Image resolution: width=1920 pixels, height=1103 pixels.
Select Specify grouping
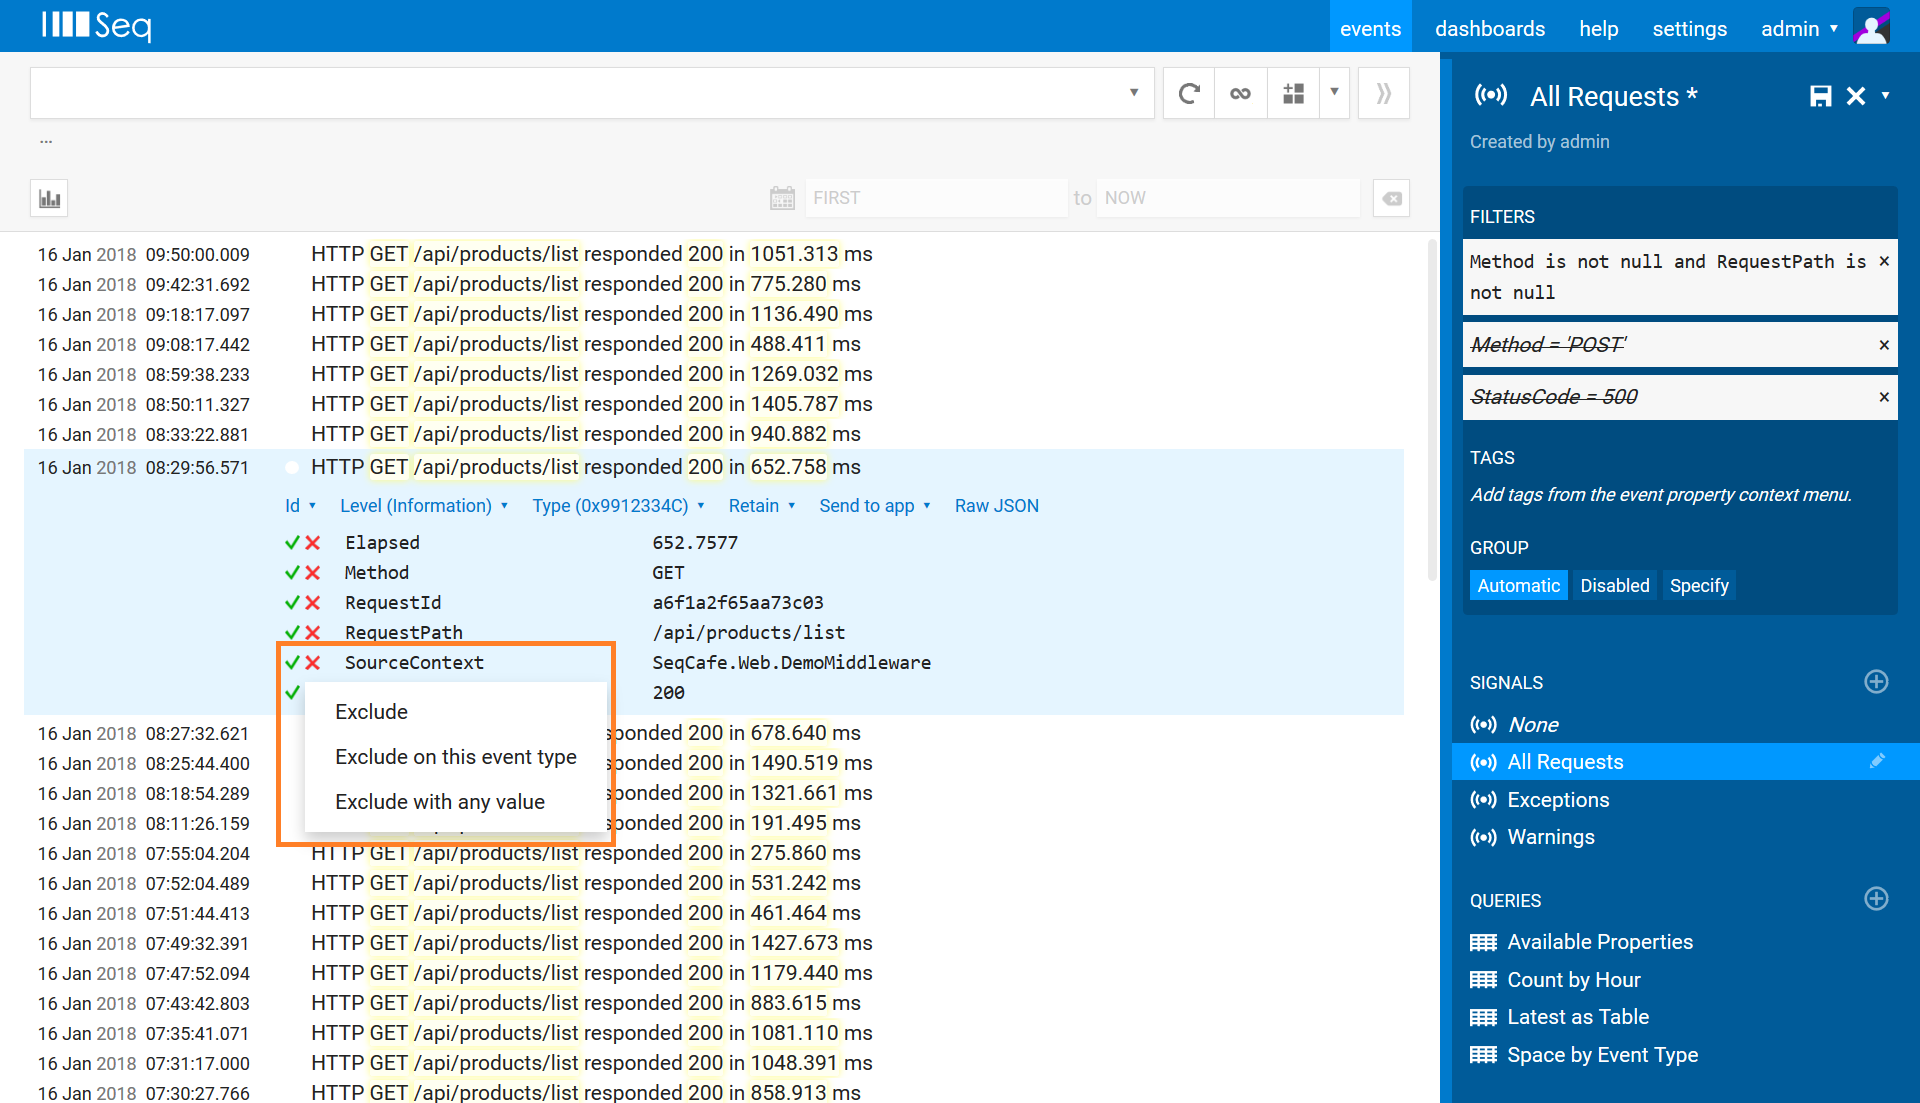pyautogui.click(x=1699, y=586)
